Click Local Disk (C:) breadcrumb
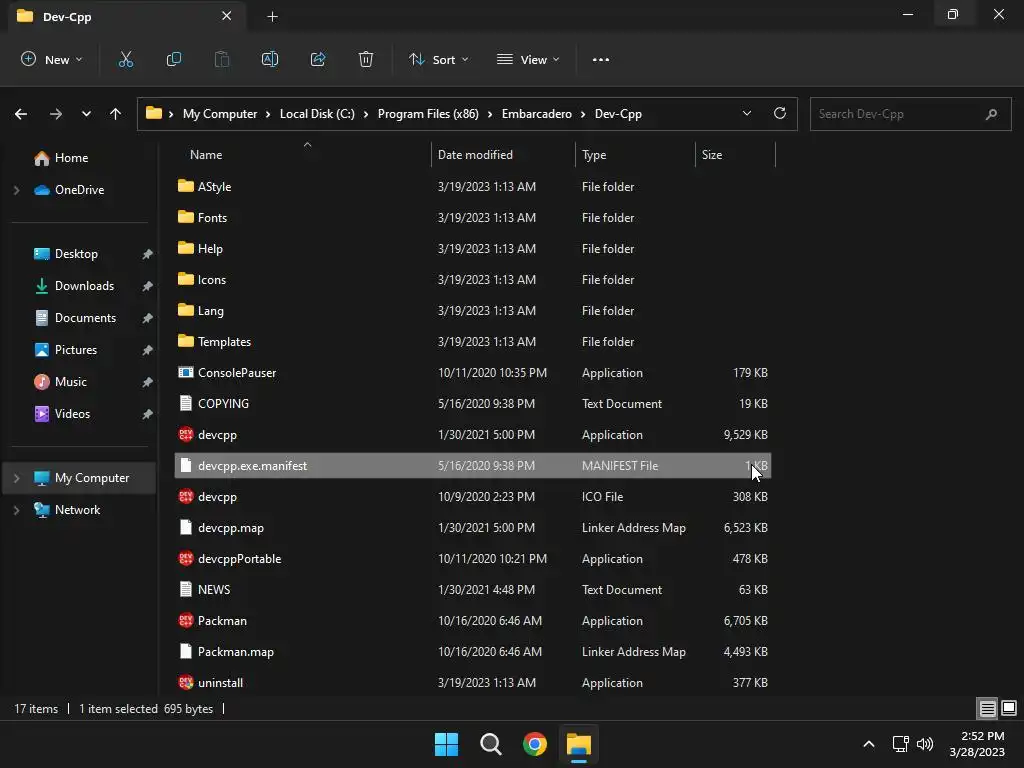Image resolution: width=1024 pixels, height=768 pixels. pos(317,114)
